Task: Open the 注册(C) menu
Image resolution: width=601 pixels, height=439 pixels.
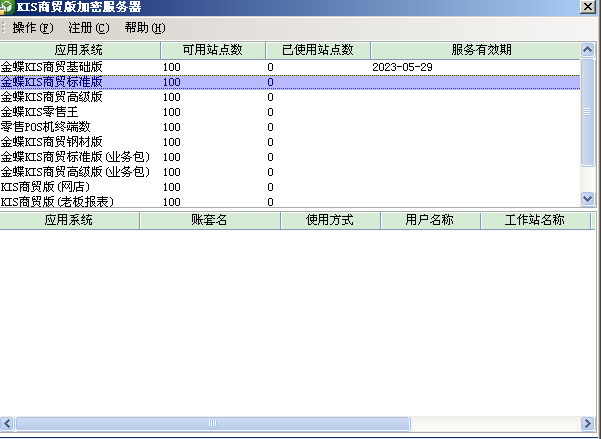Action: 89,28
